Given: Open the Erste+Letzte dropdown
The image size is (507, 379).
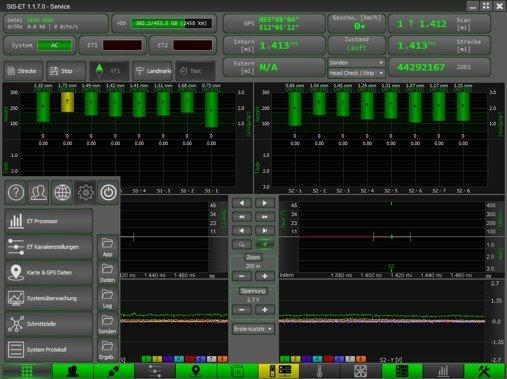Looking at the screenshot, I should click(x=253, y=329).
